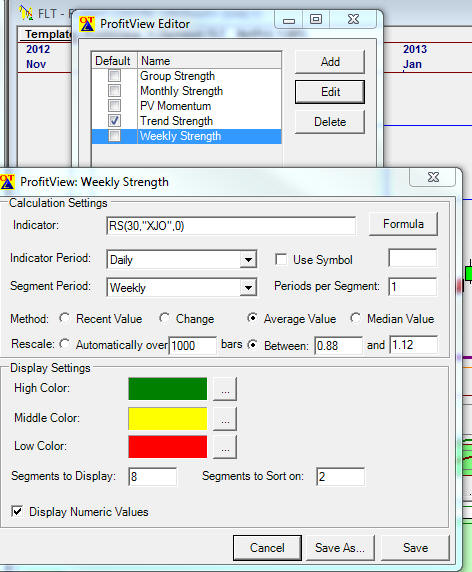Select the Recent Value method
472x572 pixels.
65,318
